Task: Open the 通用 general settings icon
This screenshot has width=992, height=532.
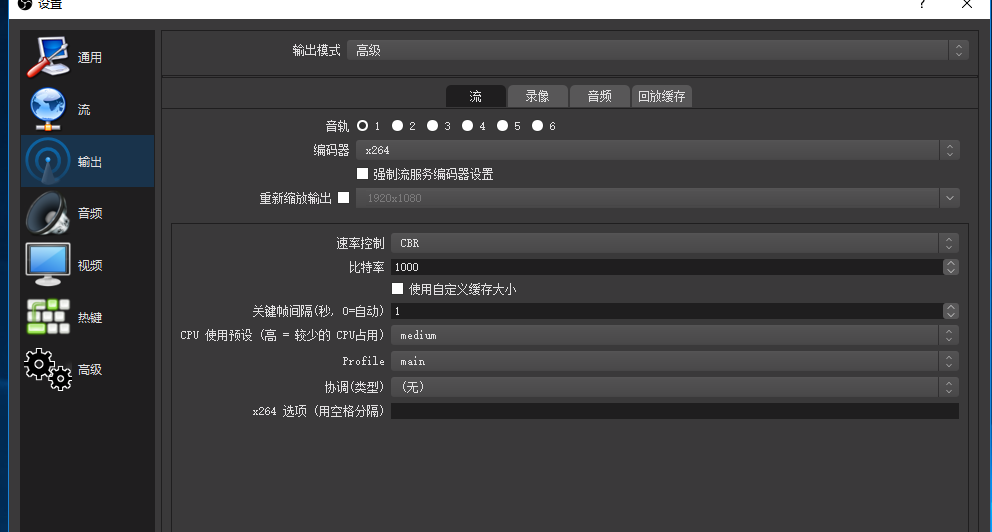Action: pyautogui.click(x=48, y=57)
